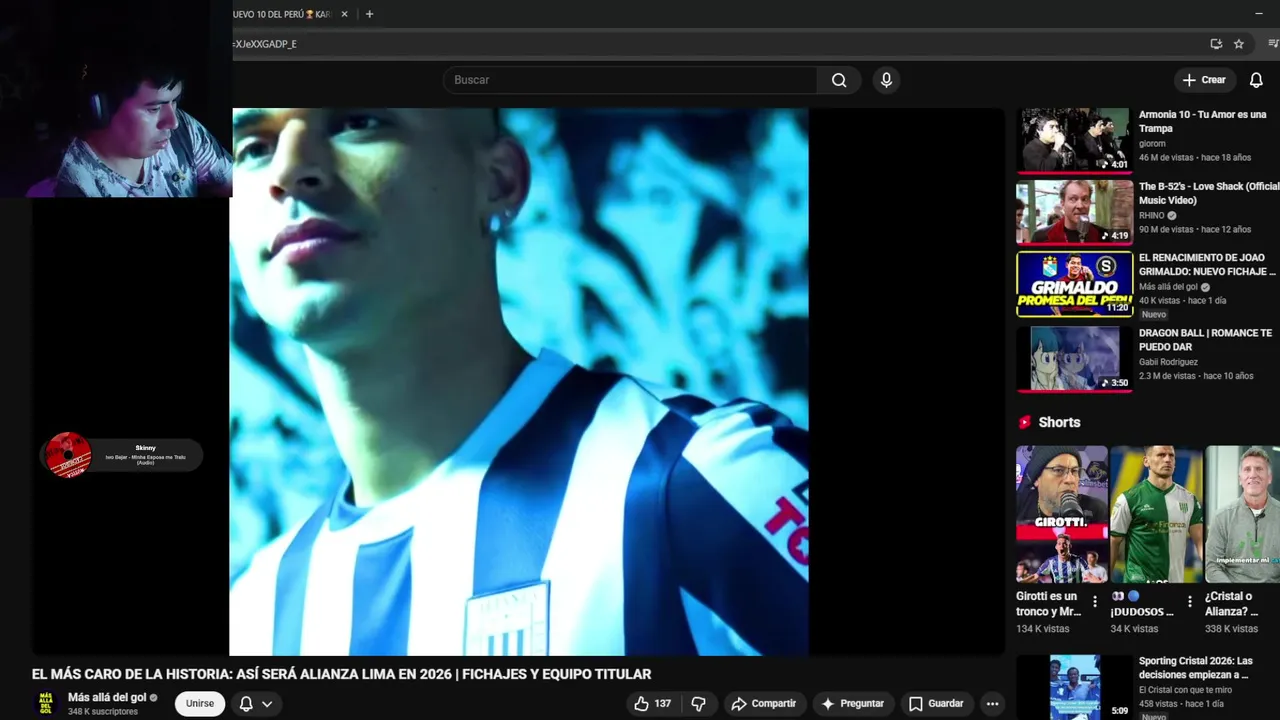Open more actions three-dot menu

pyautogui.click(x=991, y=704)
